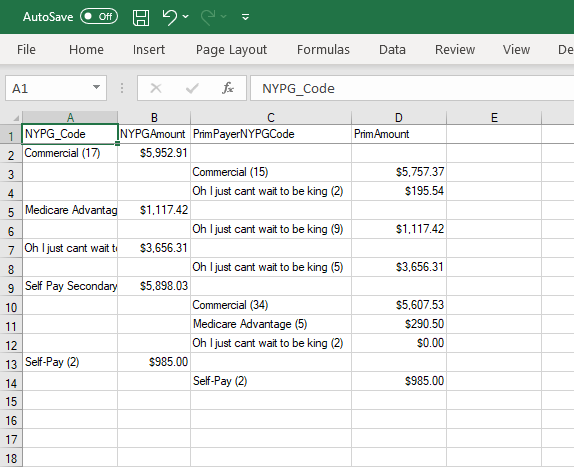Open Customize Quick Access Toolbar dropdown
Screen dimensions: 574x467
pos(246,17)
